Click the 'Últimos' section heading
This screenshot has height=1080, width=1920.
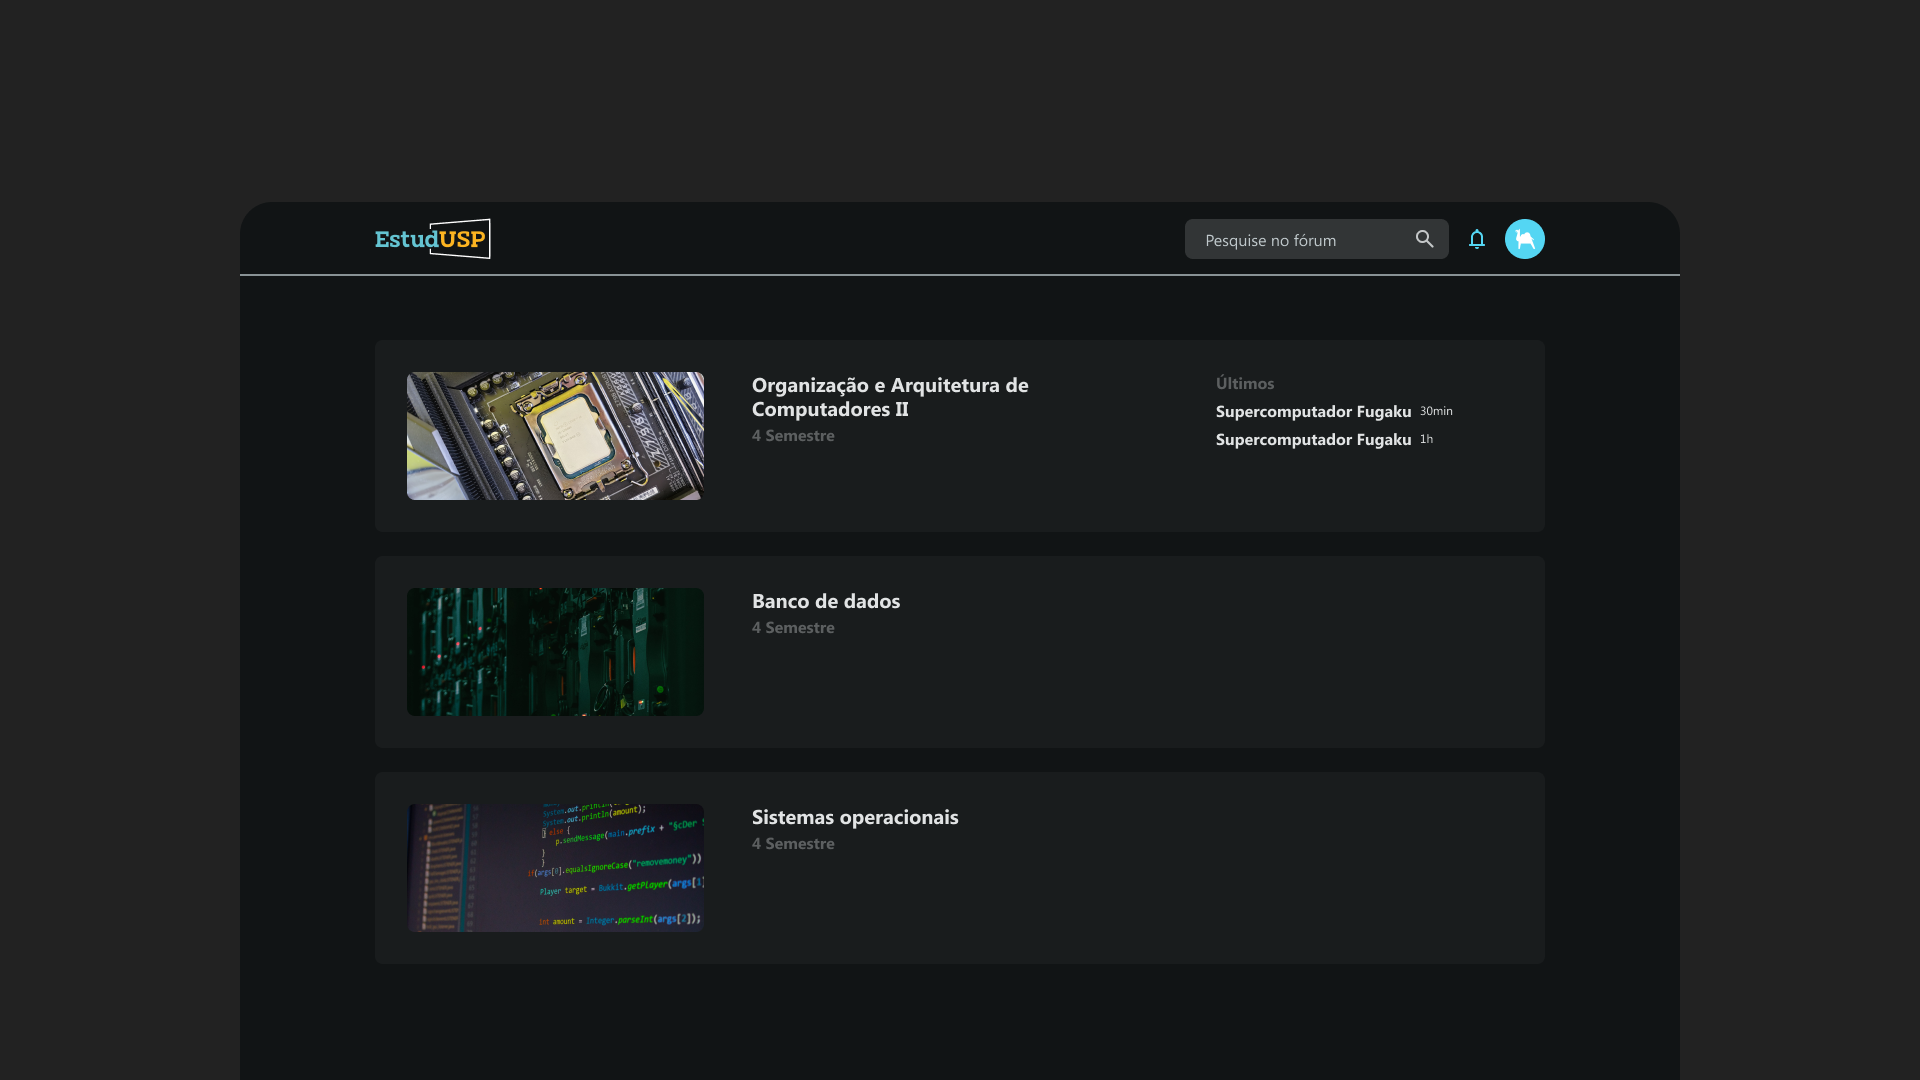pos(1244,383)
